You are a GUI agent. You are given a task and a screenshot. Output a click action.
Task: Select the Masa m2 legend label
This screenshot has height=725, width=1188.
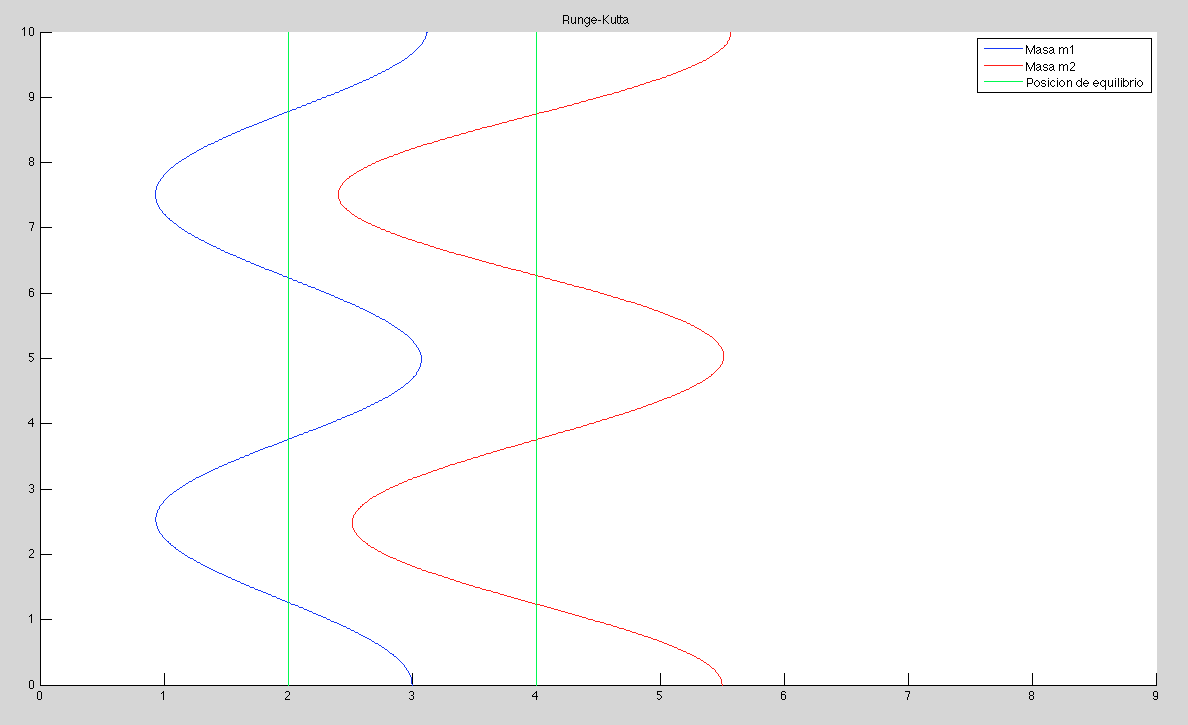coord(1049,66)
